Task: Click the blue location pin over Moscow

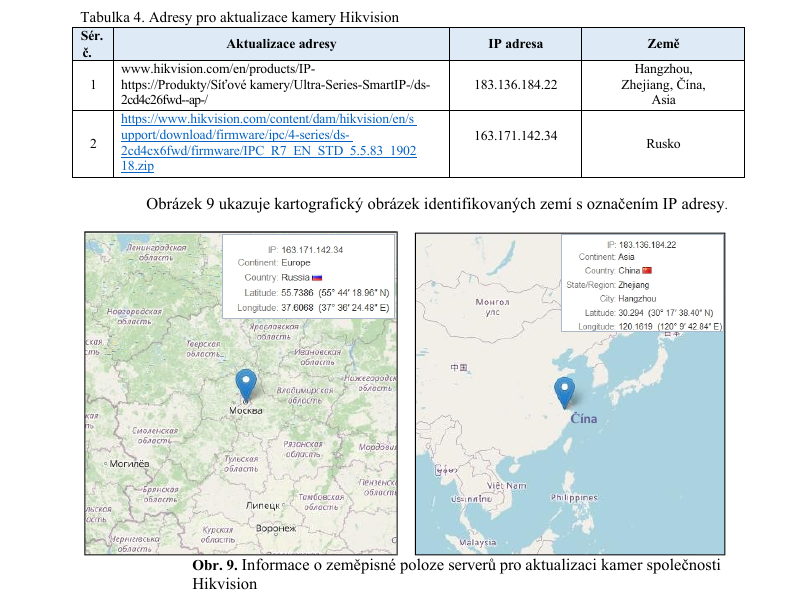Action: 245,383
